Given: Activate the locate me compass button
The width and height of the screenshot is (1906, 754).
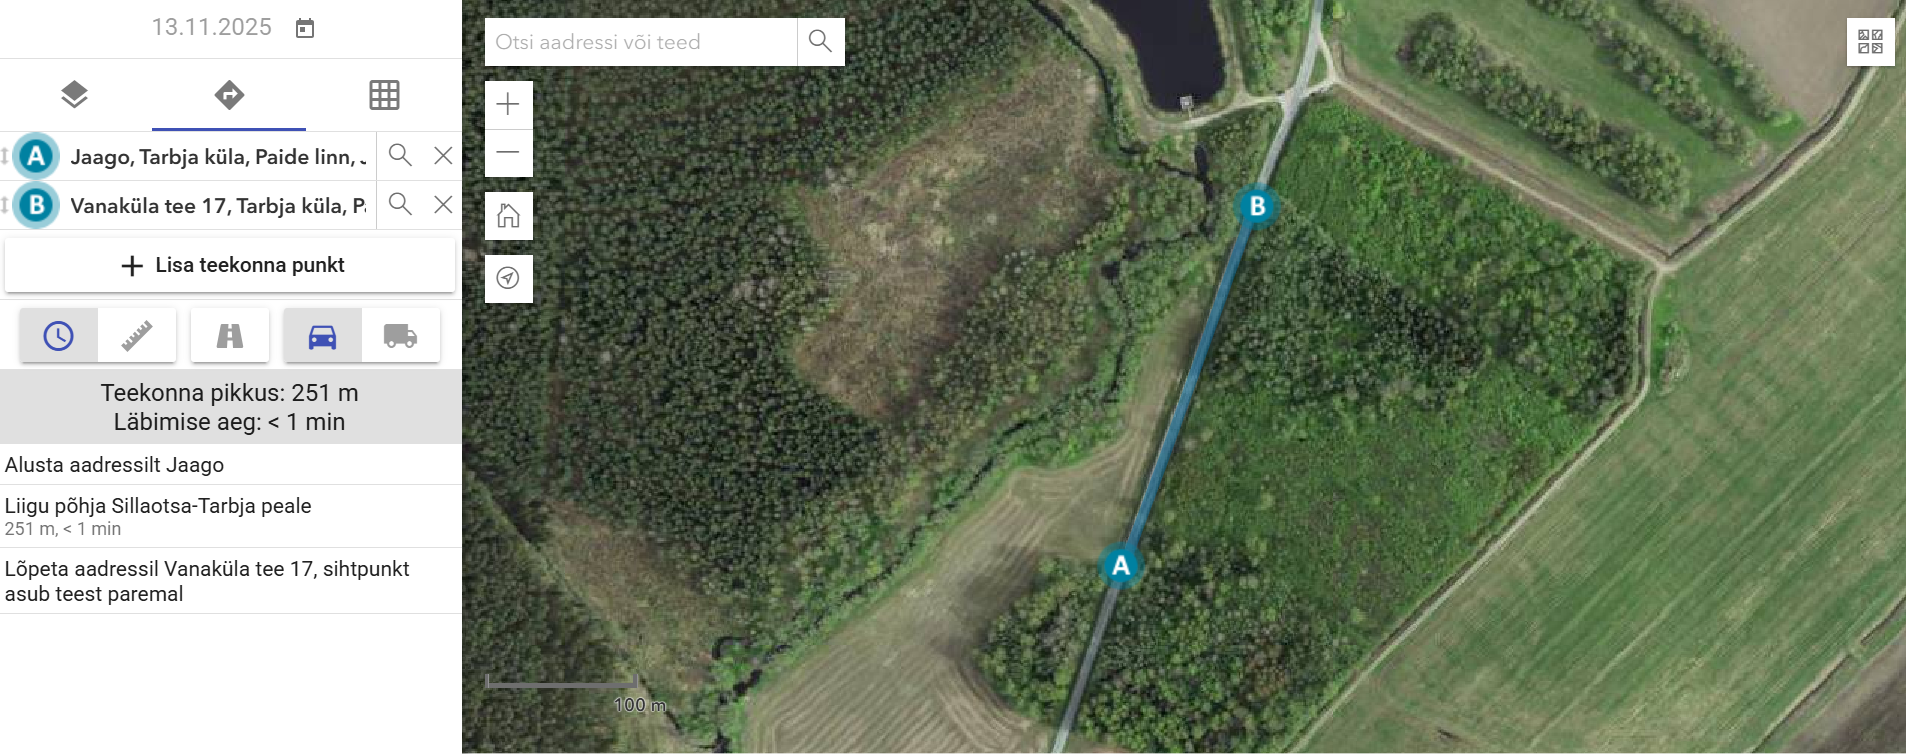Looking at the screenshot, I should (508, 278).
